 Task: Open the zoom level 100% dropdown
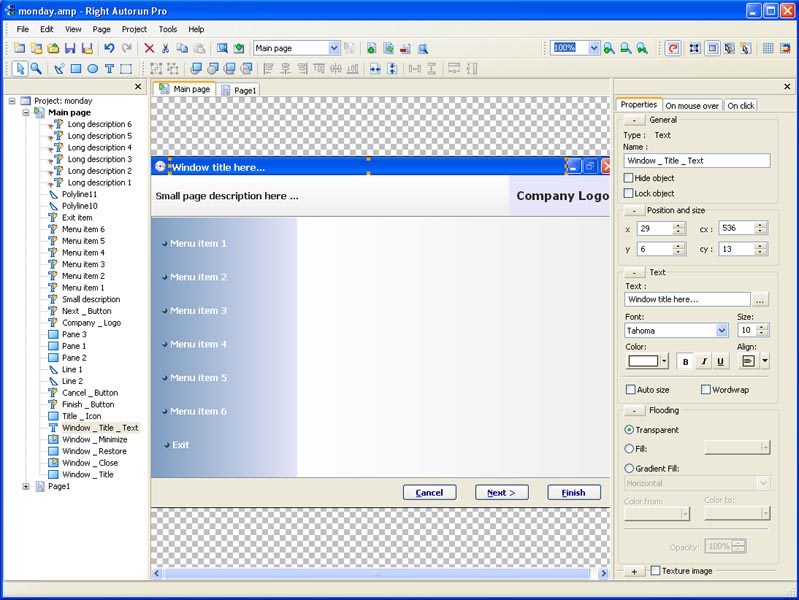(x=594, y=48)
